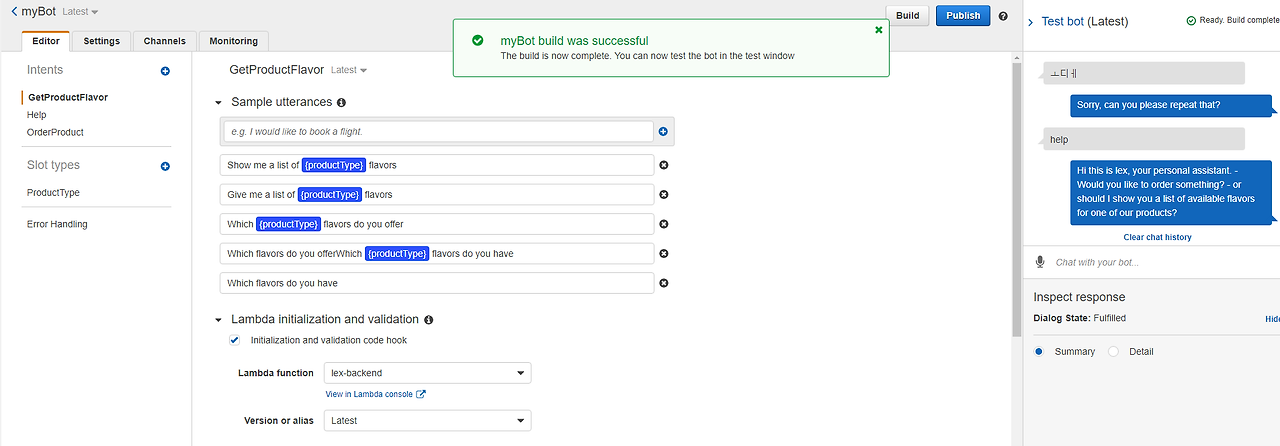Toggle Initialization and validation code hook checkbox
1280x446 pixels.
click(x=234, y=340)
